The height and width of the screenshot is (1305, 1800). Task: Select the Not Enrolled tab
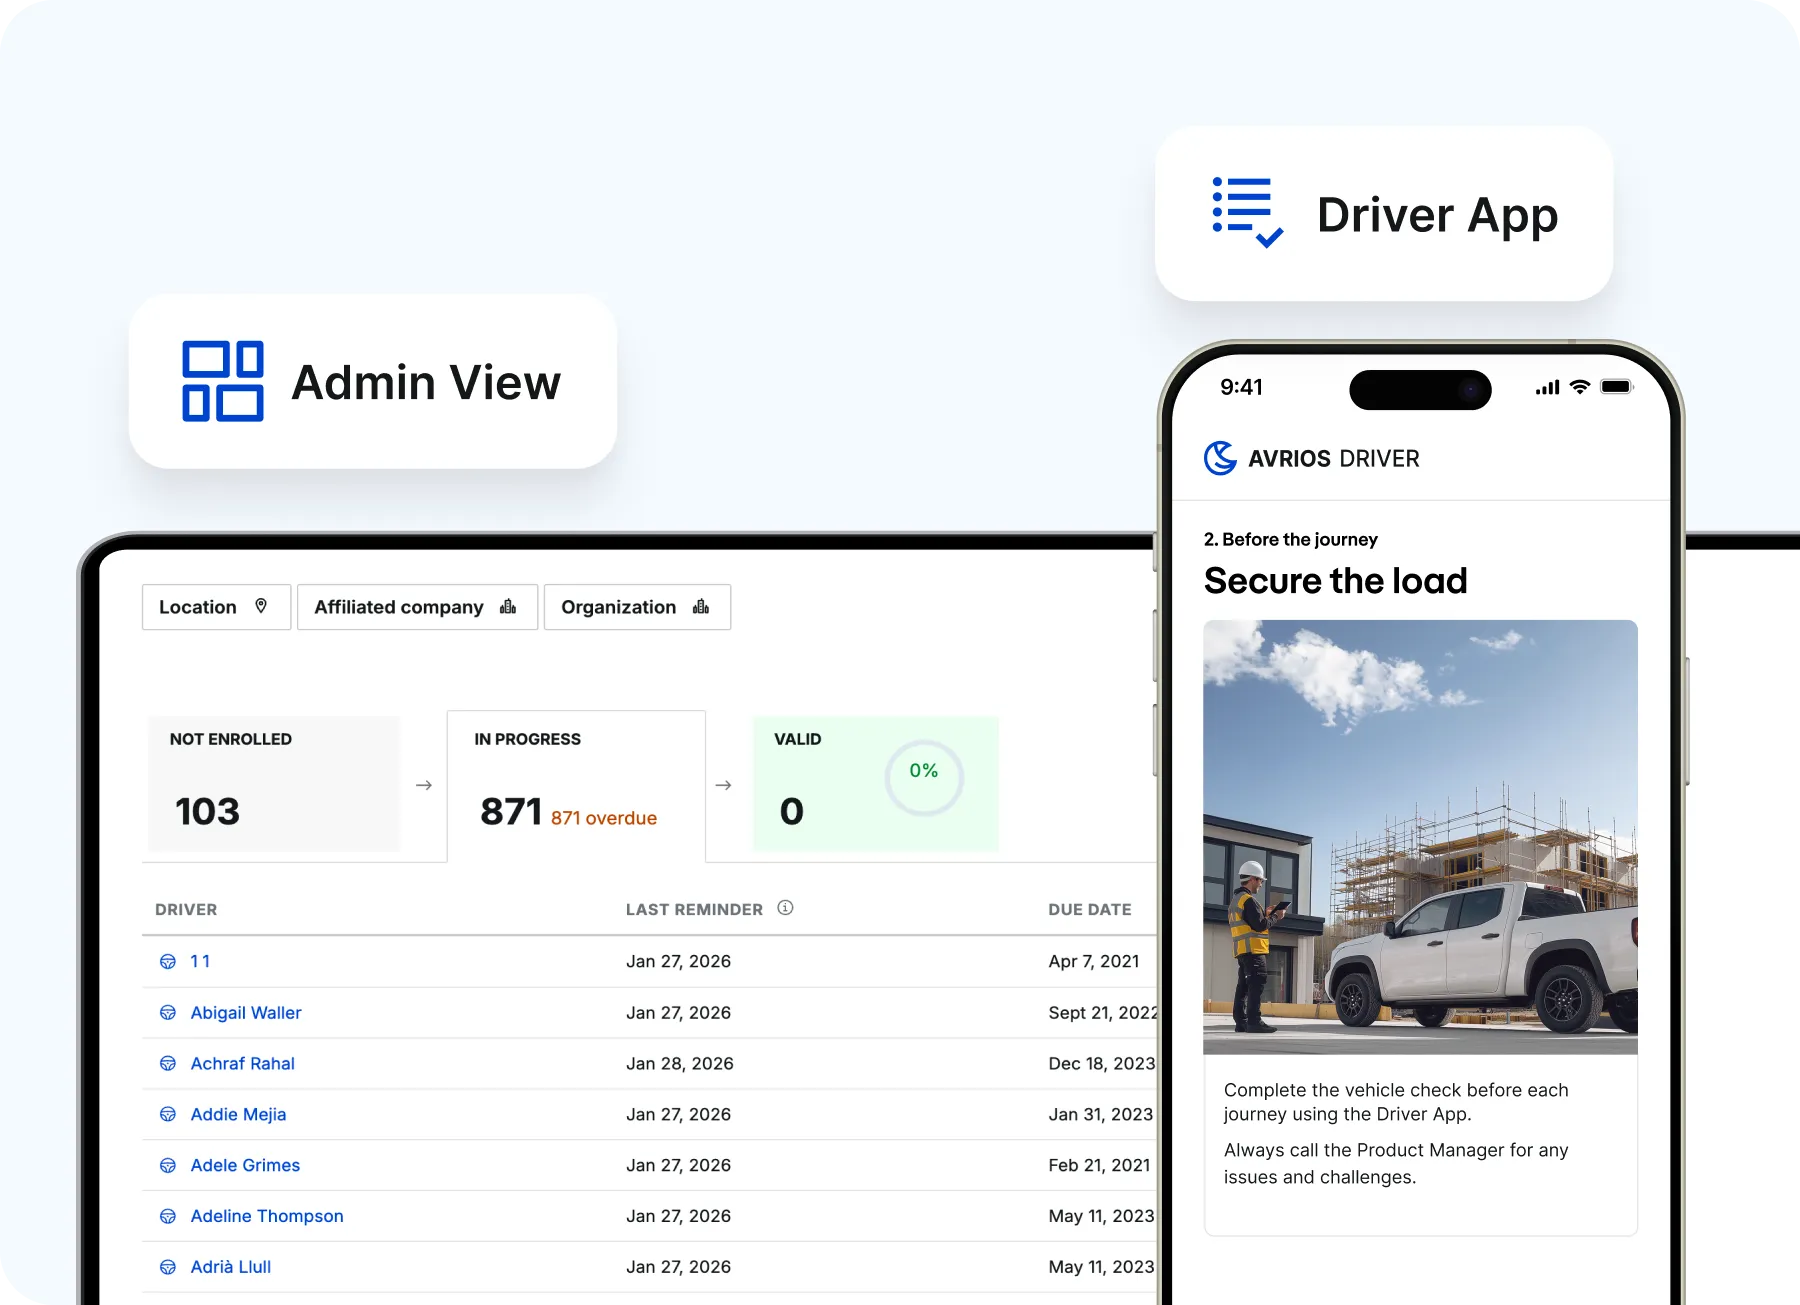pyautogui.click(x=274, y=784)
